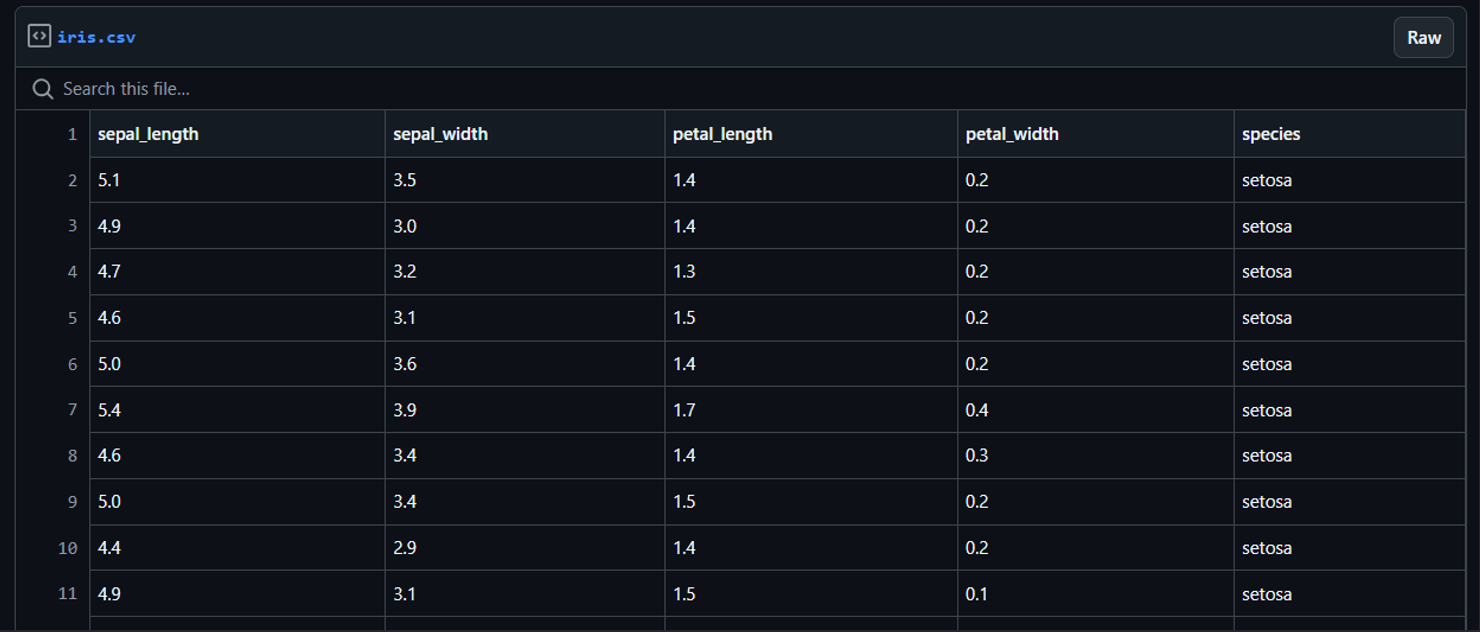Click petal_width value 0.4
This screenshot has height=632, width=1480.
[x=977, y=410]
